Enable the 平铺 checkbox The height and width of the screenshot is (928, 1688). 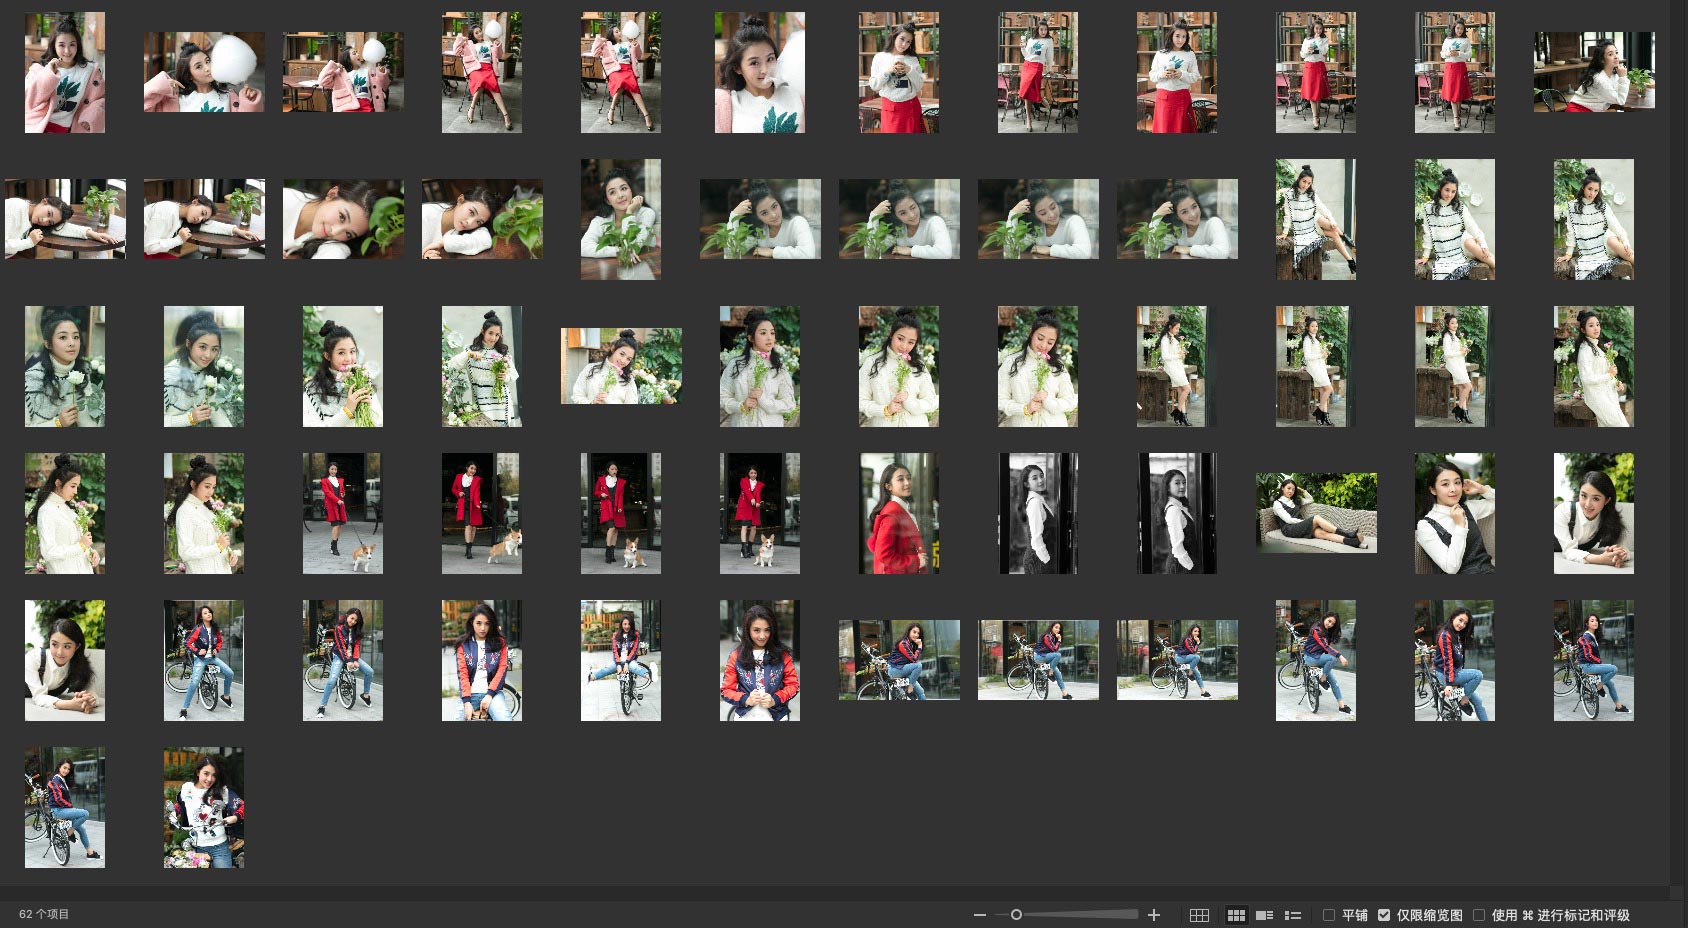coord(1329,915)
